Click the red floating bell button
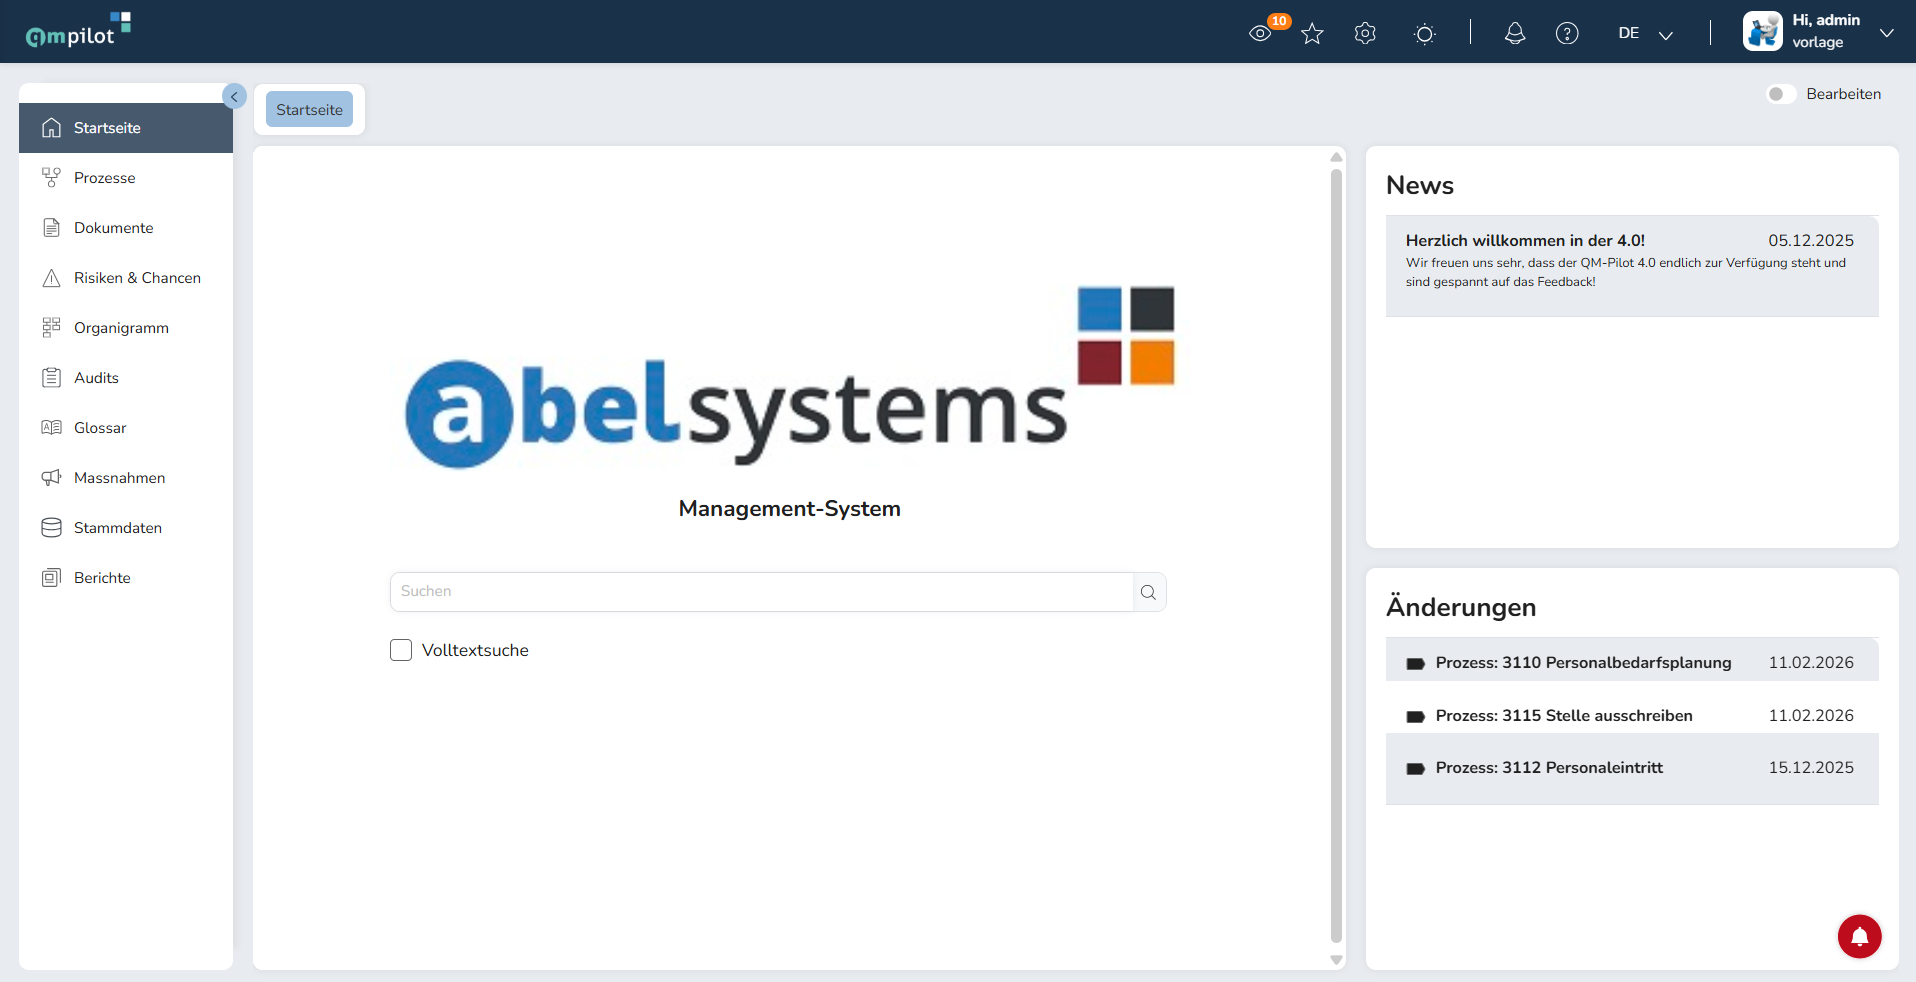Screen dimensions: 1916x982 point(1859,937)
